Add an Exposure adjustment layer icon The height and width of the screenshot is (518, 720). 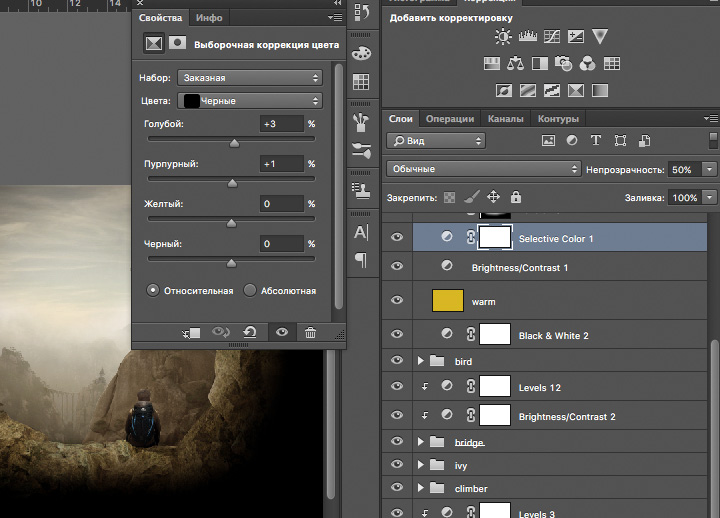point(575,36)
